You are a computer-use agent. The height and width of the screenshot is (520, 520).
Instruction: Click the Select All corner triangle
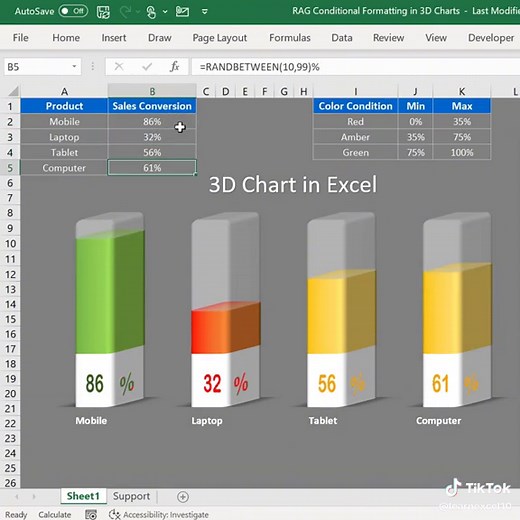pos(13,91)
